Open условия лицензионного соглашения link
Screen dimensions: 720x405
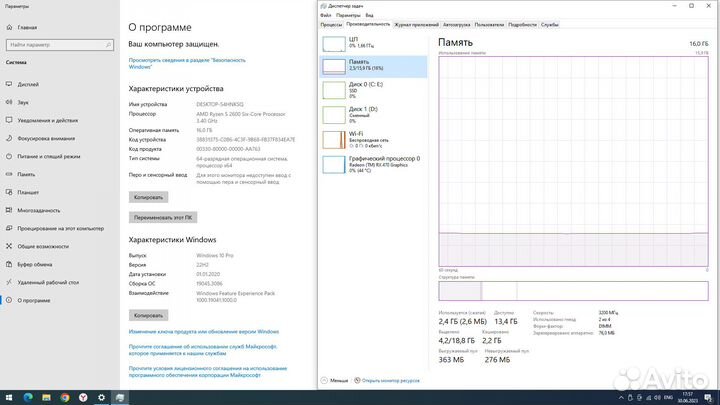point(208,372)
